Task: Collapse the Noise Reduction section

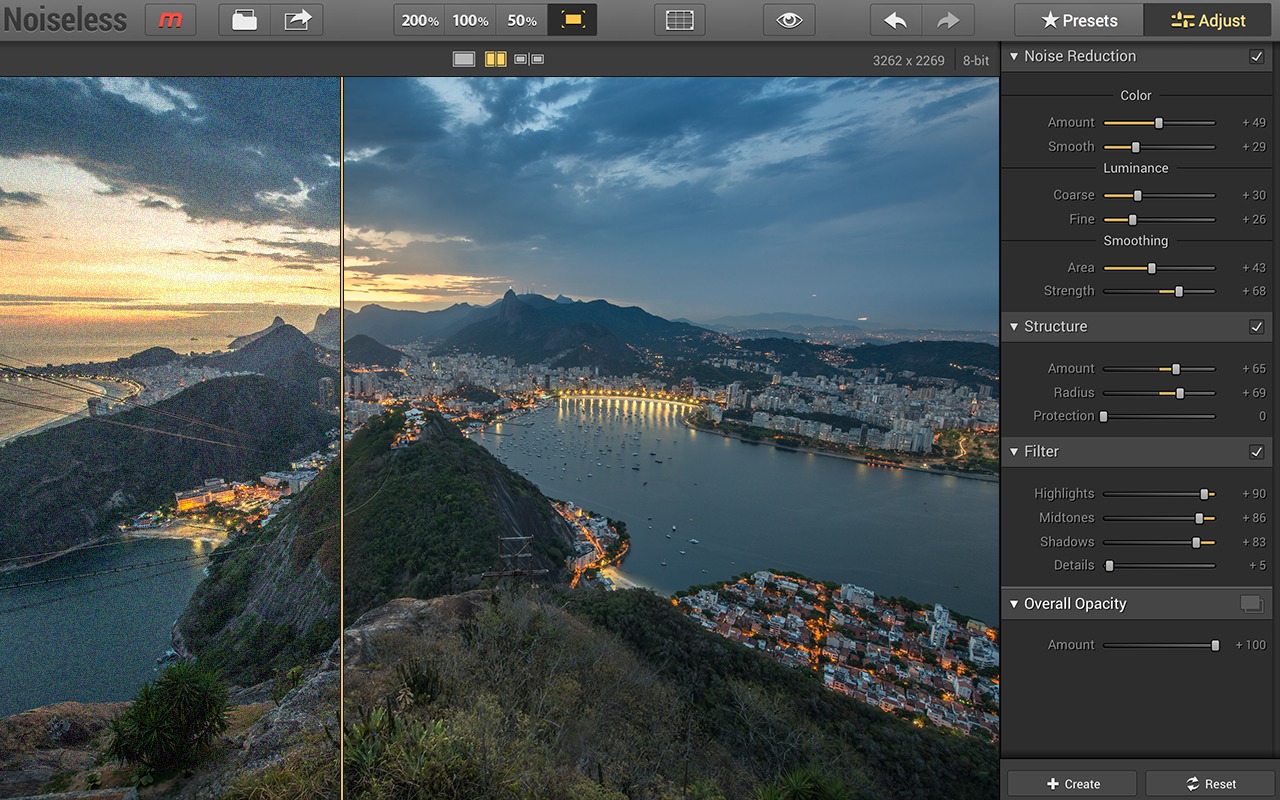Action: [x=1014, y=57]
